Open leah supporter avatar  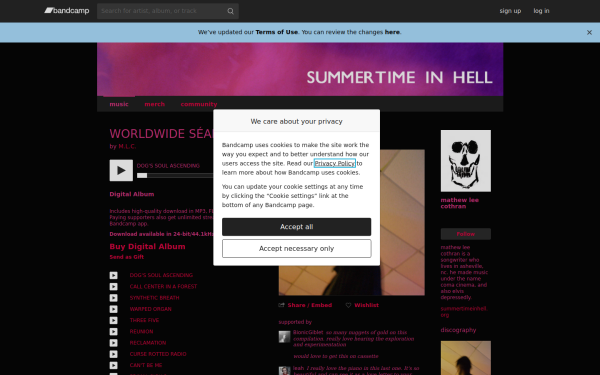tap(284, 370)
